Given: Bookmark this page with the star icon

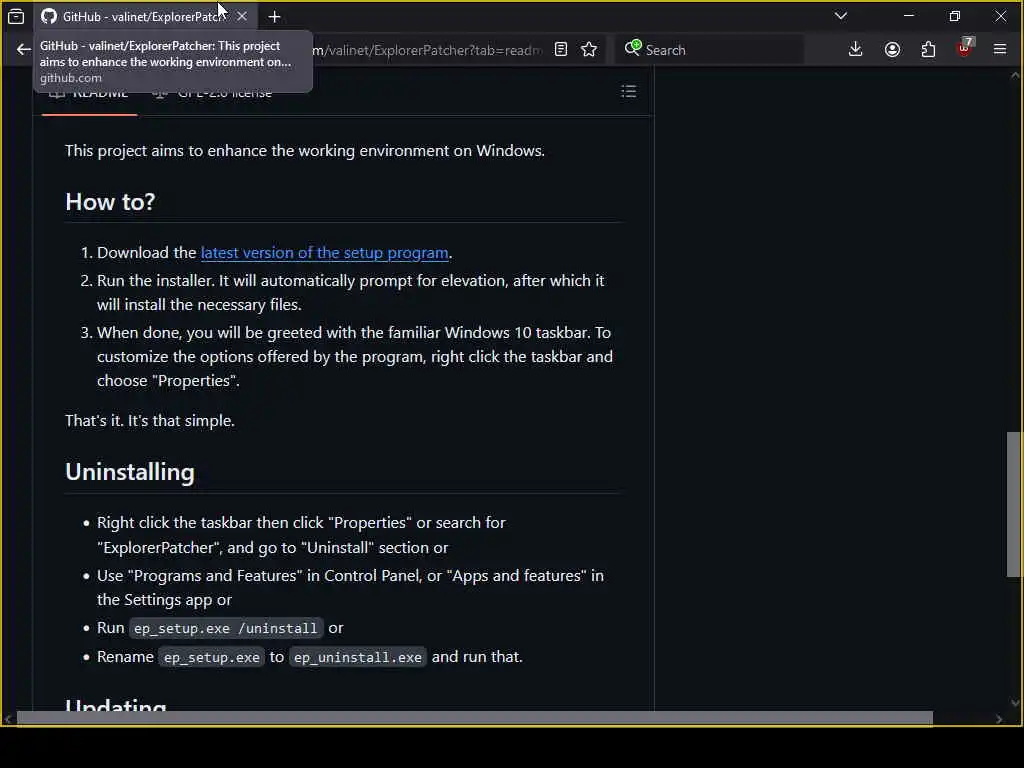Looking at the screenshot, I should (589, 50).
